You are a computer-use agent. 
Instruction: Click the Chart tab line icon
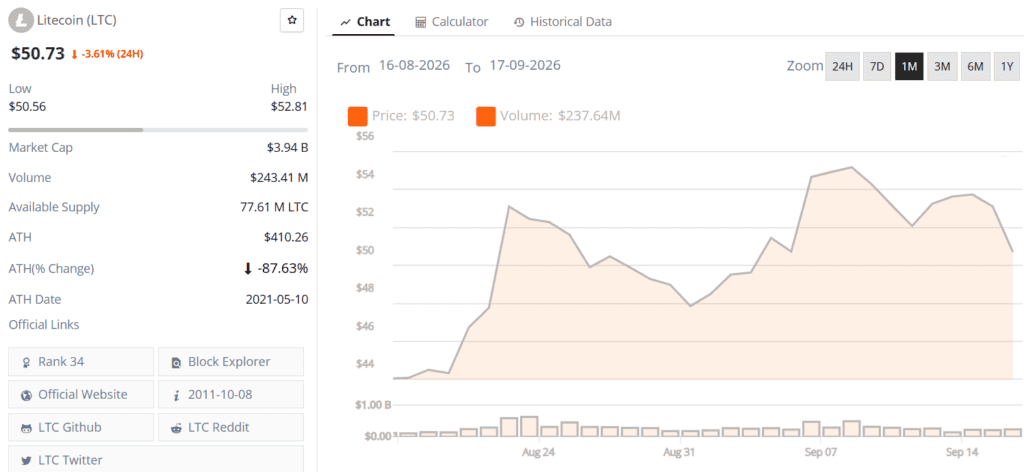(x=346, y=22)
